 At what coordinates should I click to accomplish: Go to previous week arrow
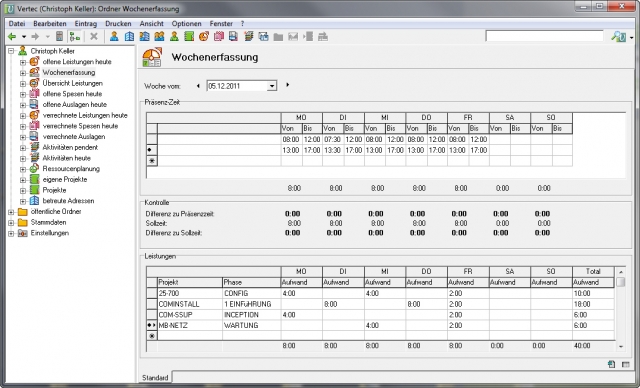tap(198, 86)
